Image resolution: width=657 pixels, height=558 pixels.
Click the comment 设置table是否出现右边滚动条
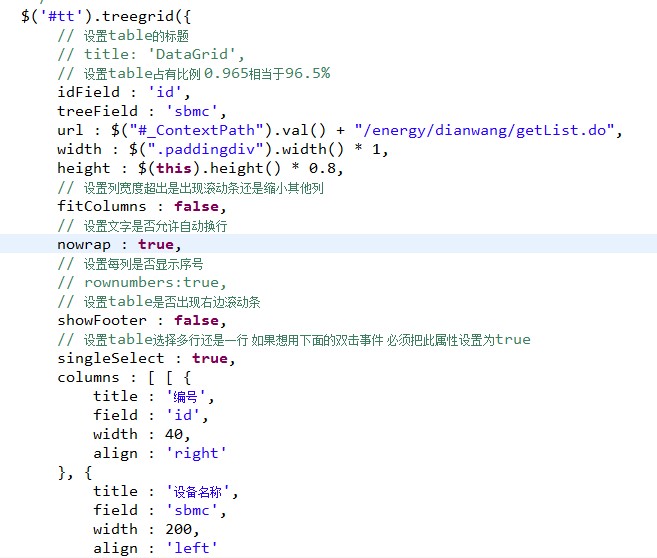tap(159, 302)
